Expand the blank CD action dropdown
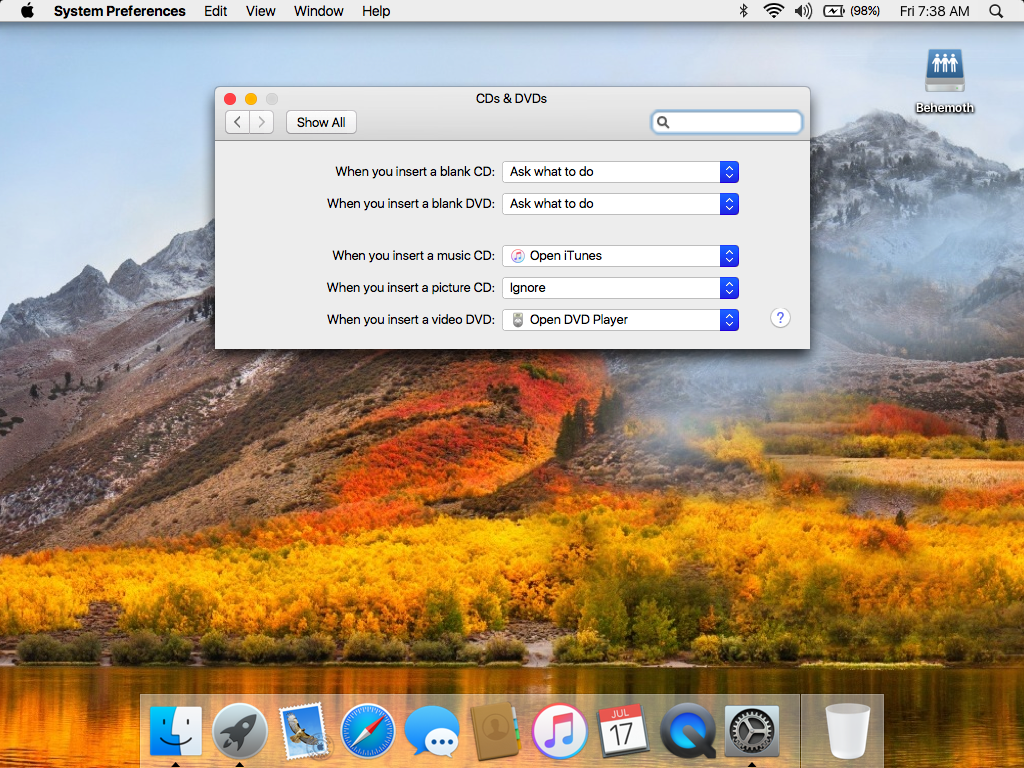This screenshot has height=768, width=1024. tap(620, 172)
